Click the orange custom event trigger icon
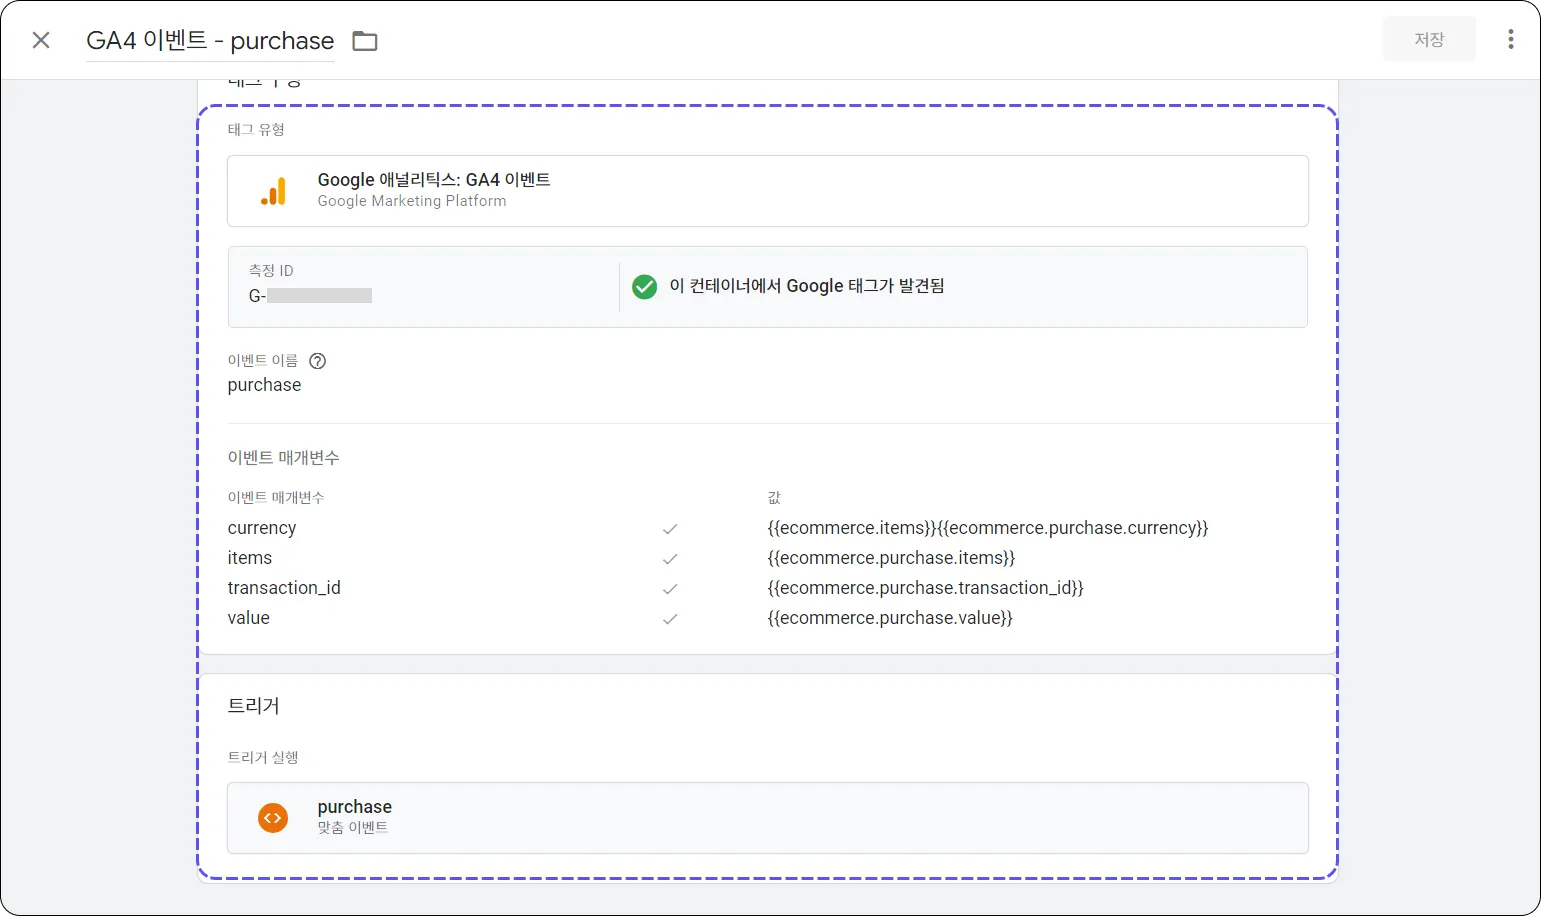The image size is (1541, 916). [x=273, y=818]
